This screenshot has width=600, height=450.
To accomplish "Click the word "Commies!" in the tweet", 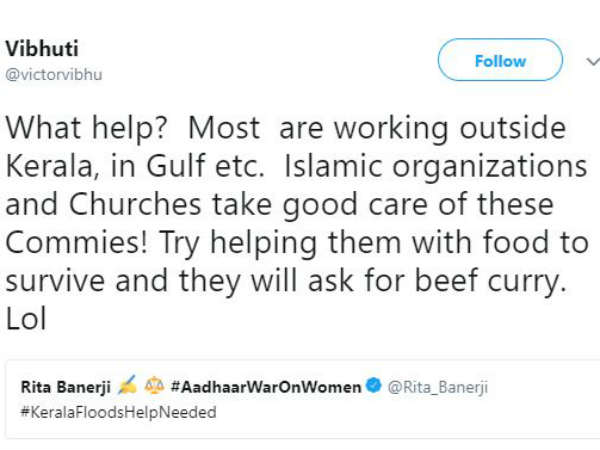I will point(77,242).
